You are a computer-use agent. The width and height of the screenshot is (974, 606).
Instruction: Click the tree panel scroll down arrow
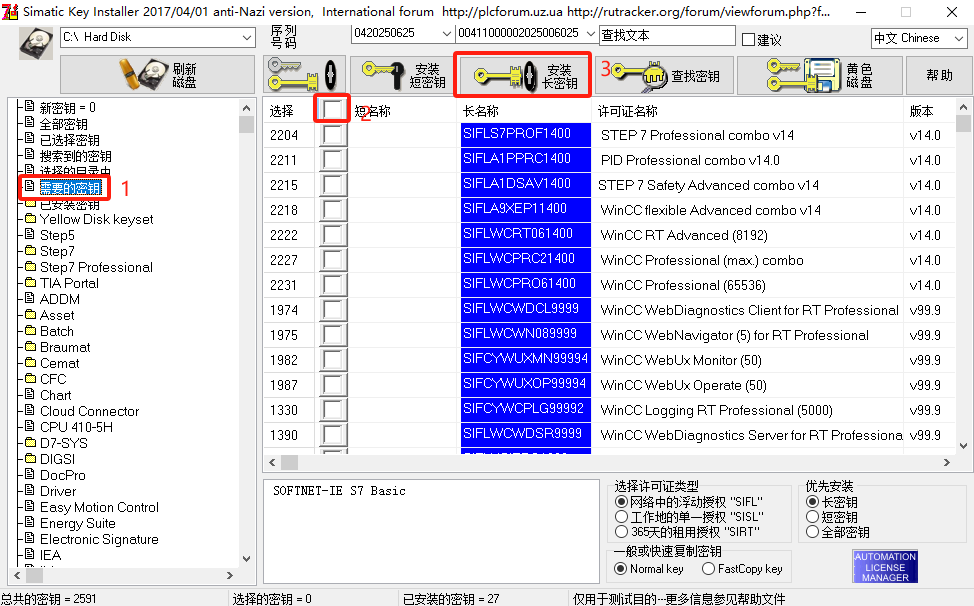(247, 558)
